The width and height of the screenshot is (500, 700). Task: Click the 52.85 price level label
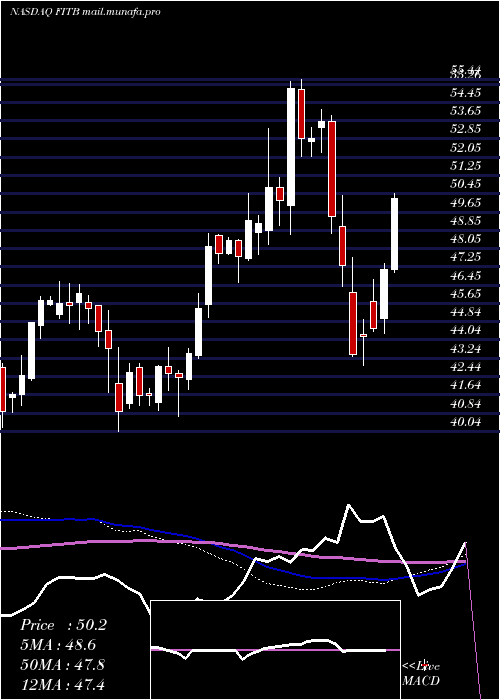(x=466, y=129)
